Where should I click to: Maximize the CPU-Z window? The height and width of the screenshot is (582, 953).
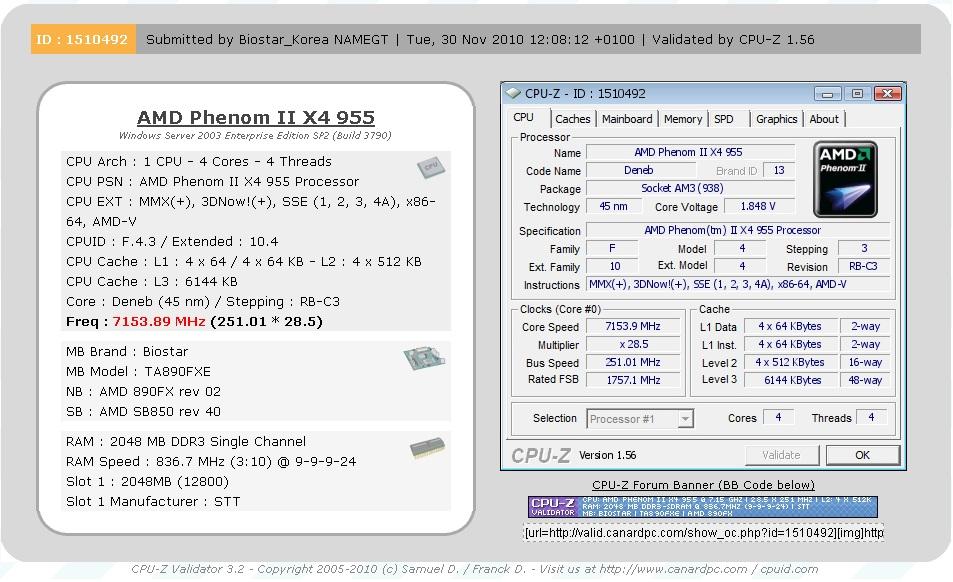click(x=857, y=94)
